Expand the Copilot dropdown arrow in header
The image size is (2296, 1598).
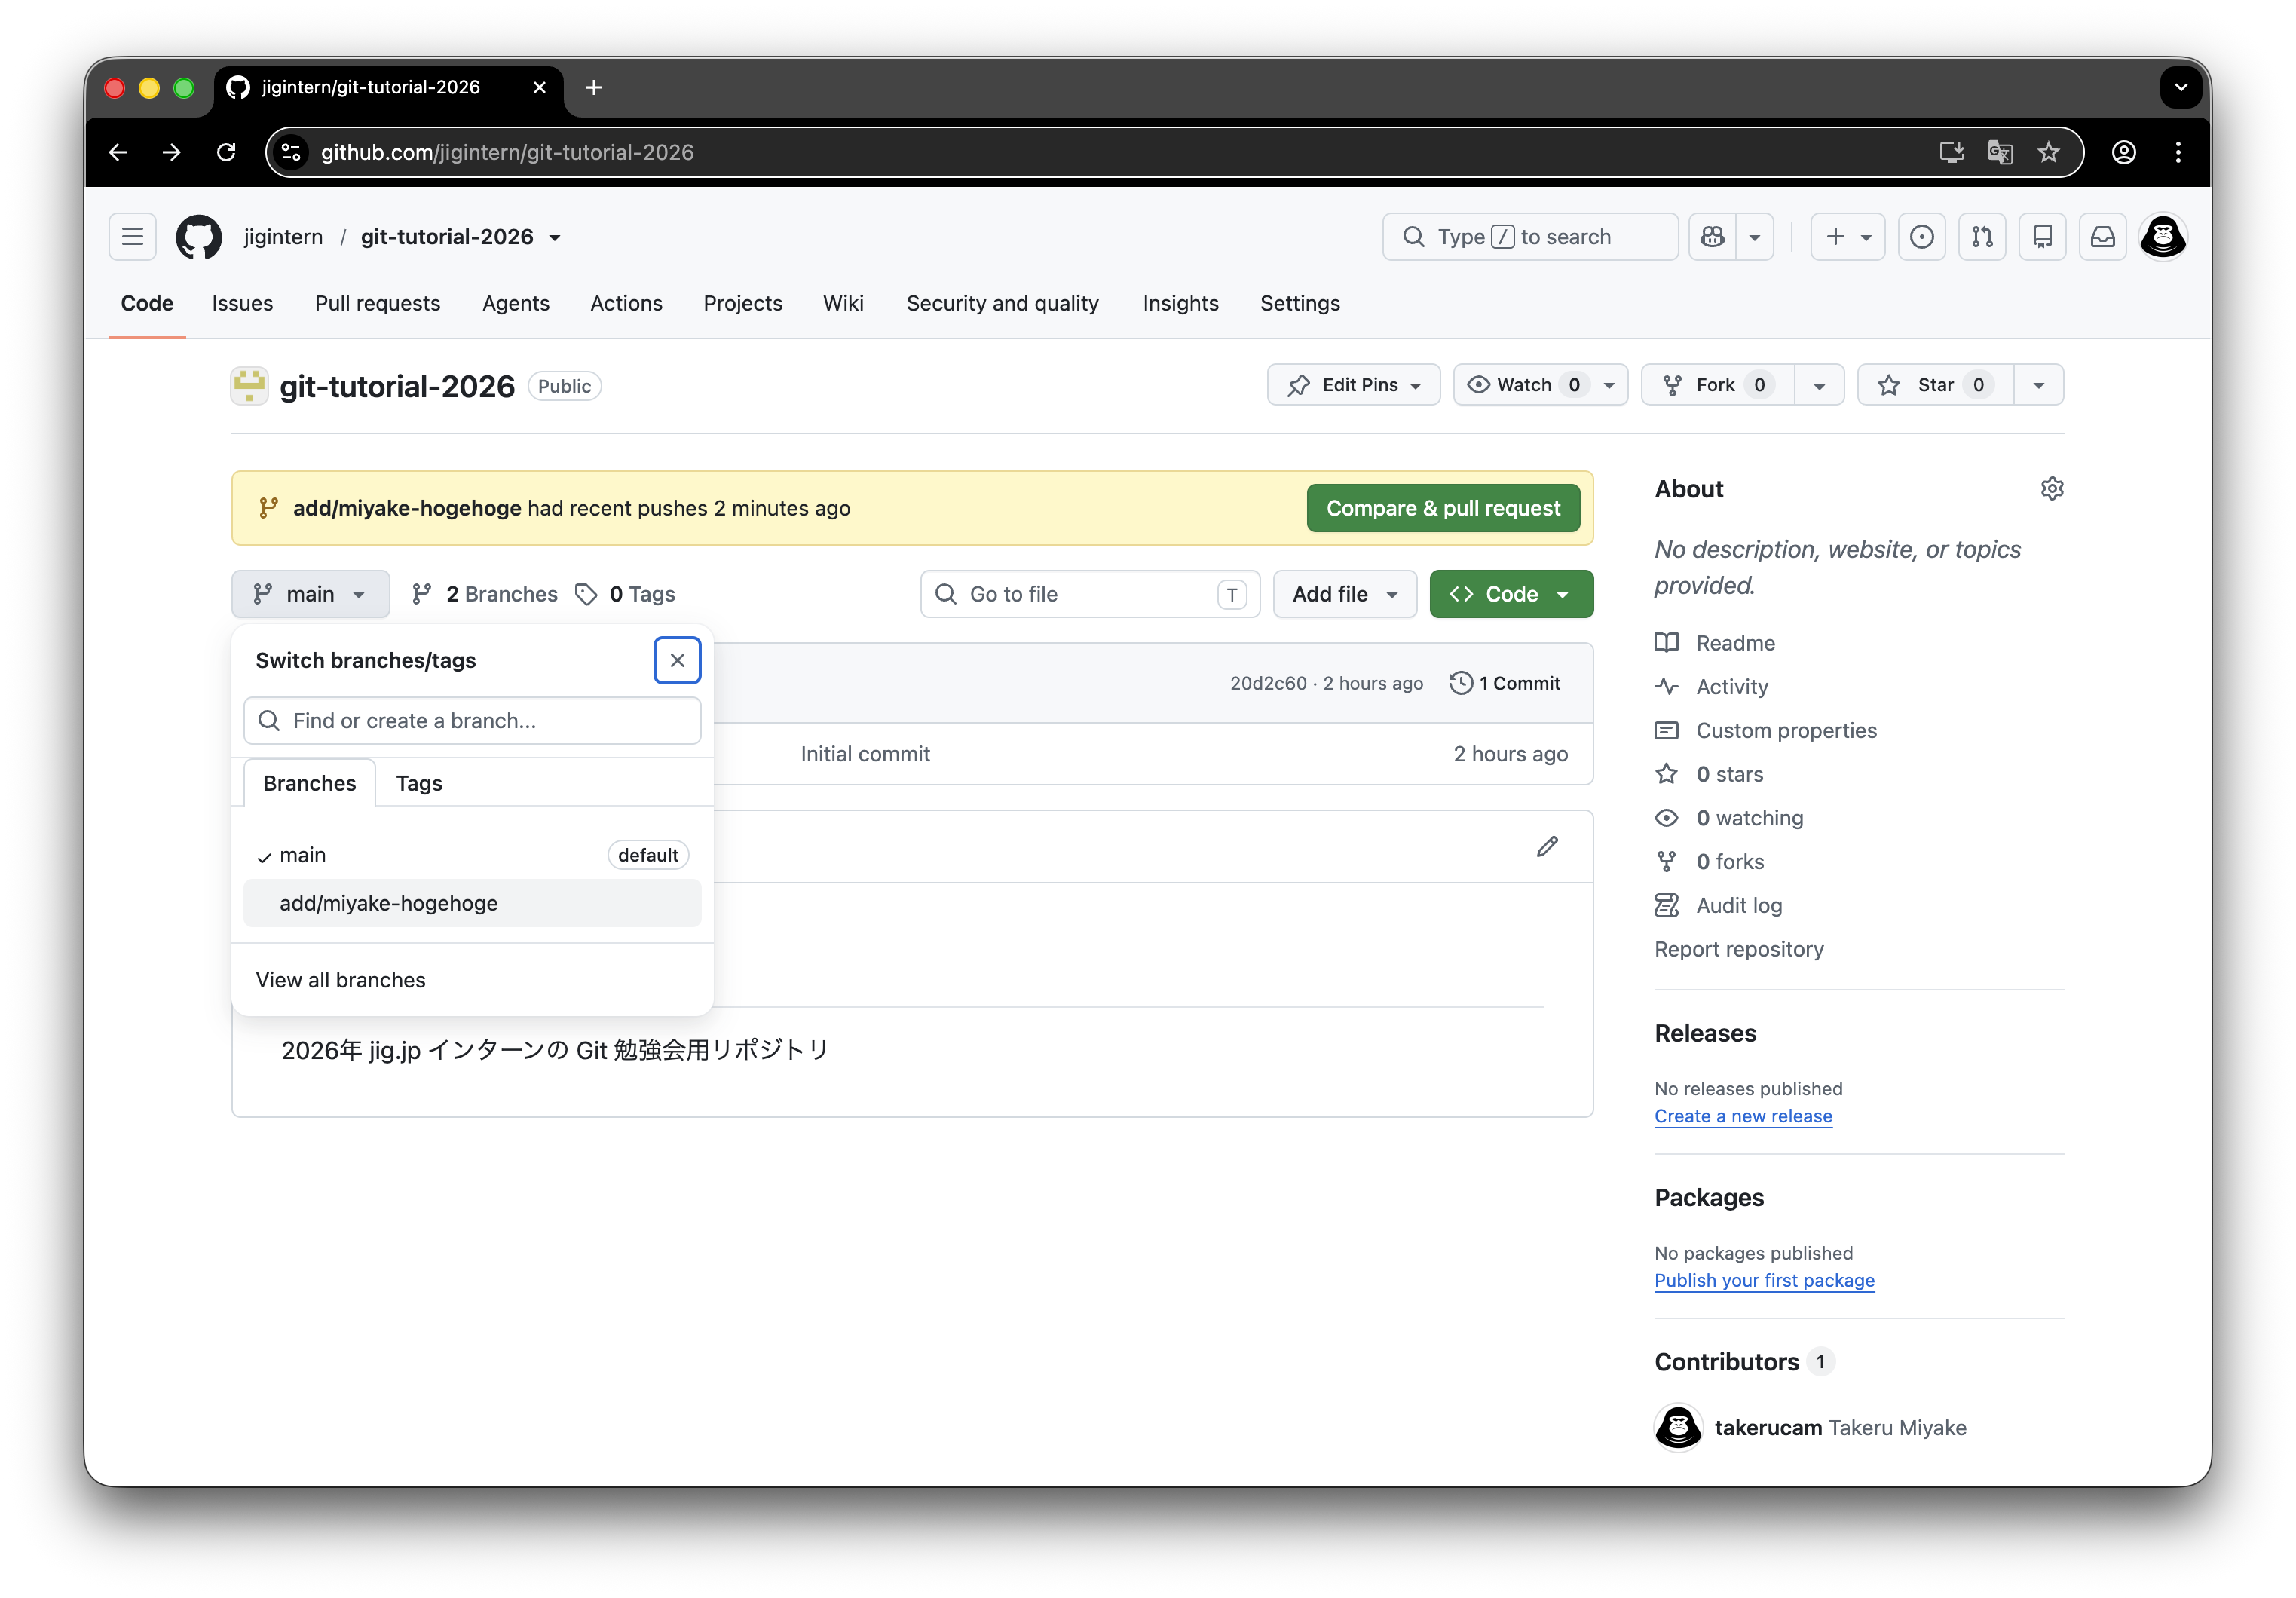click(1754, 237)
